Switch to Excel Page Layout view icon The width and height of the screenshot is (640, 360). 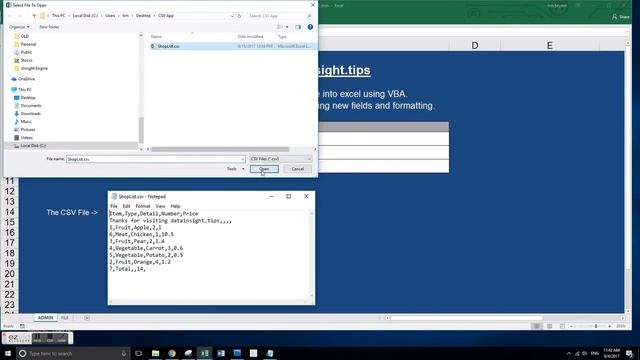coord(550,326)
